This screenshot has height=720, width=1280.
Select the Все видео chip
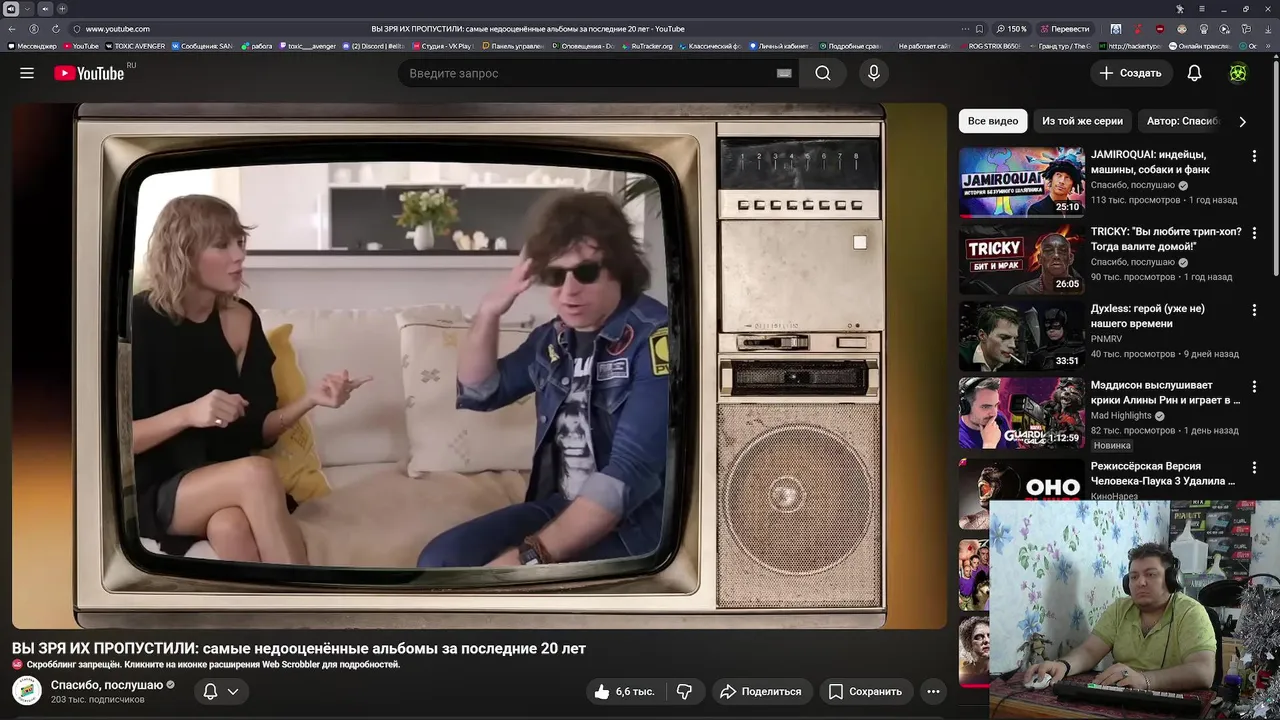993,121
